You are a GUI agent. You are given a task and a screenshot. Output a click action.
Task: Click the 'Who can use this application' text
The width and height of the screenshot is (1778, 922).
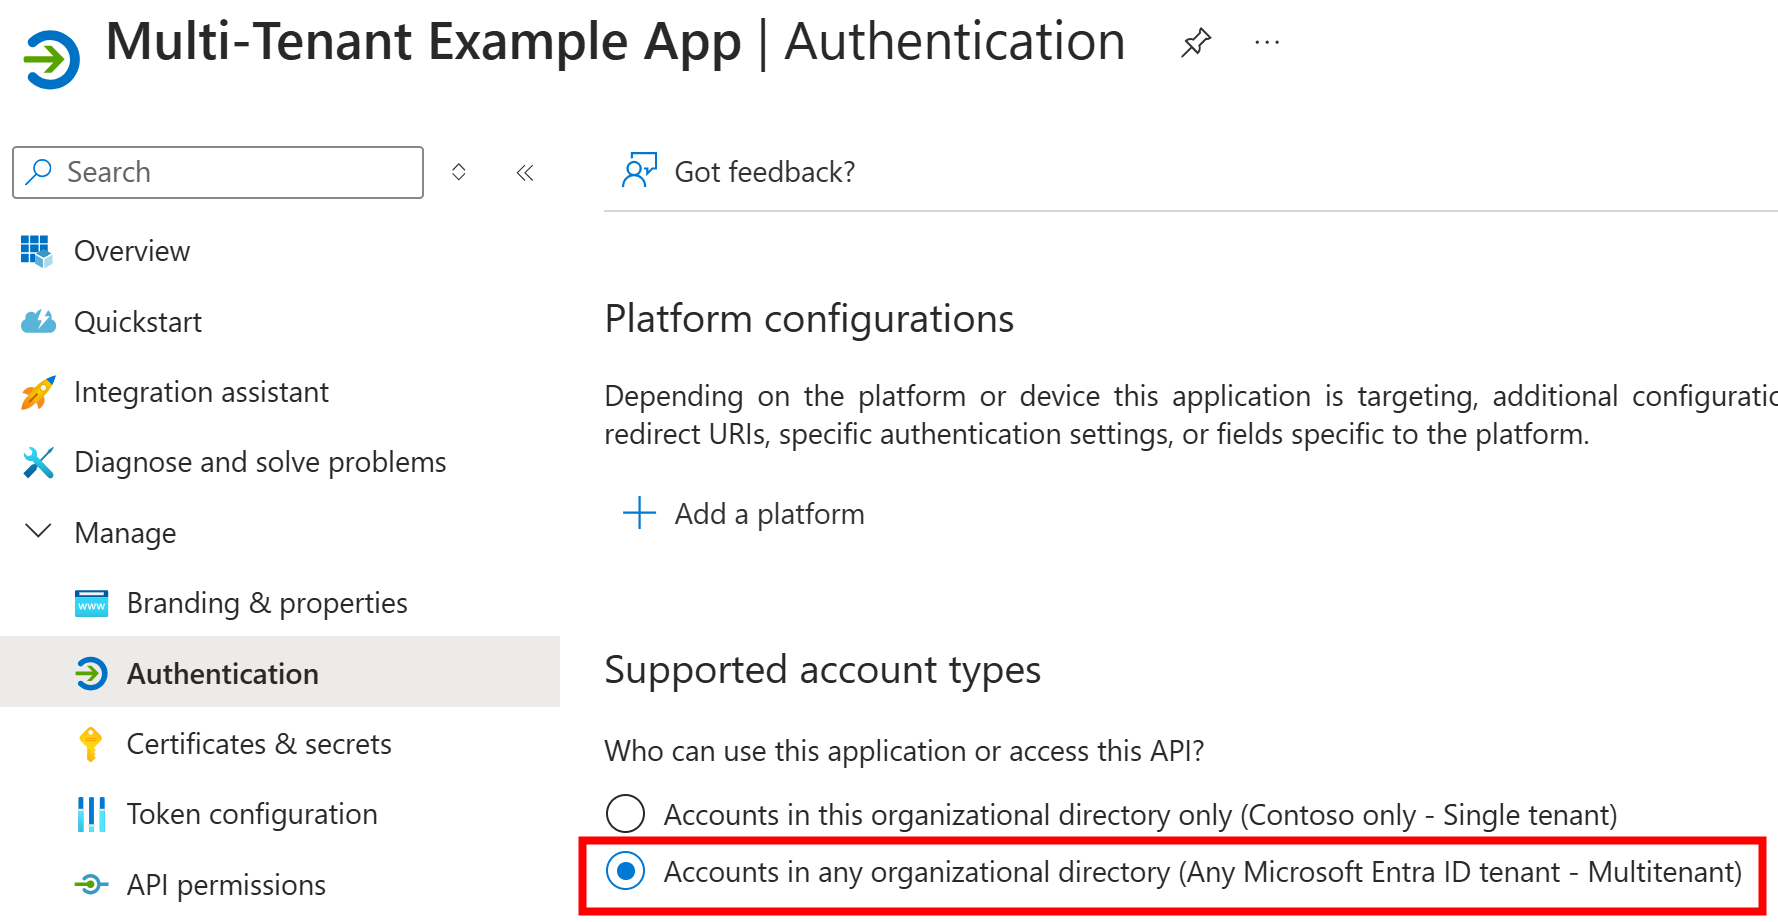[x=904, y=751]
